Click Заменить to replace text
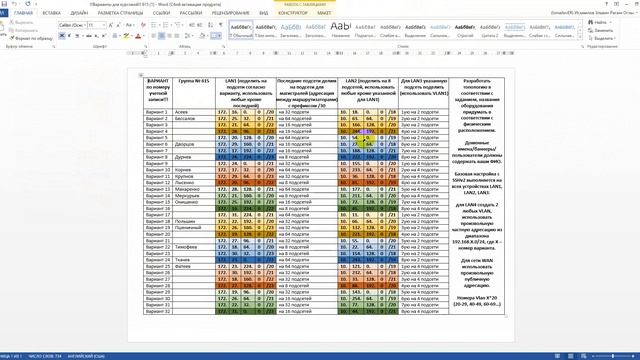Viewport: 640px width, 360px height. [x=601, y=30]
